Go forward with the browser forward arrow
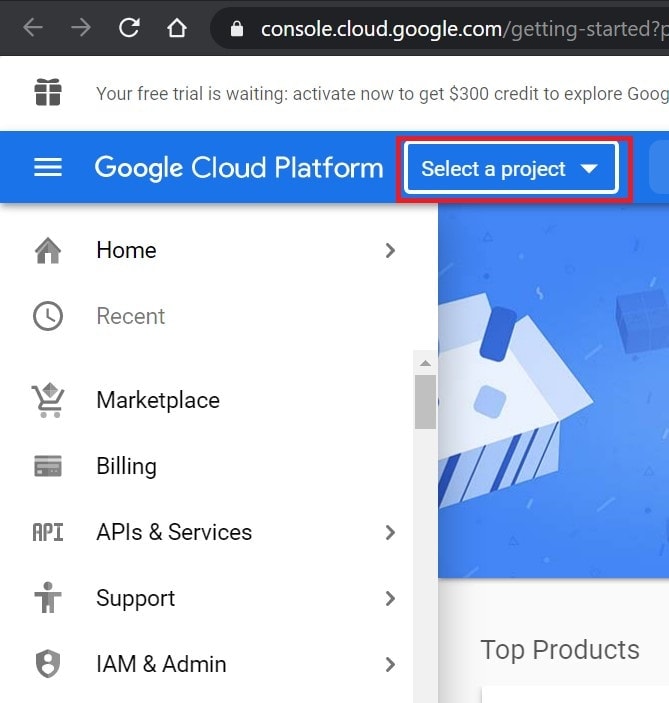This screenshot has height=703, width=669. 81,28
